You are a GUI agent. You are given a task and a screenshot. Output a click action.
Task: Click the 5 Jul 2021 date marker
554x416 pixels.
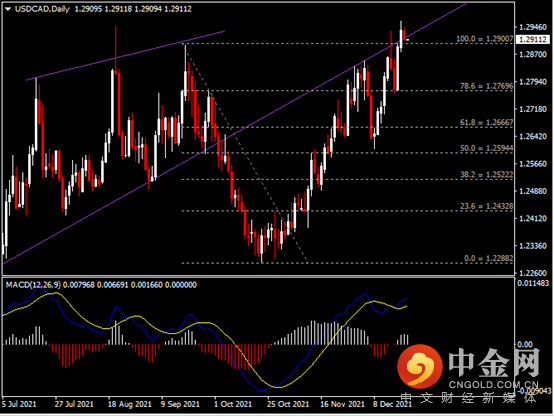tap(18, 404)
